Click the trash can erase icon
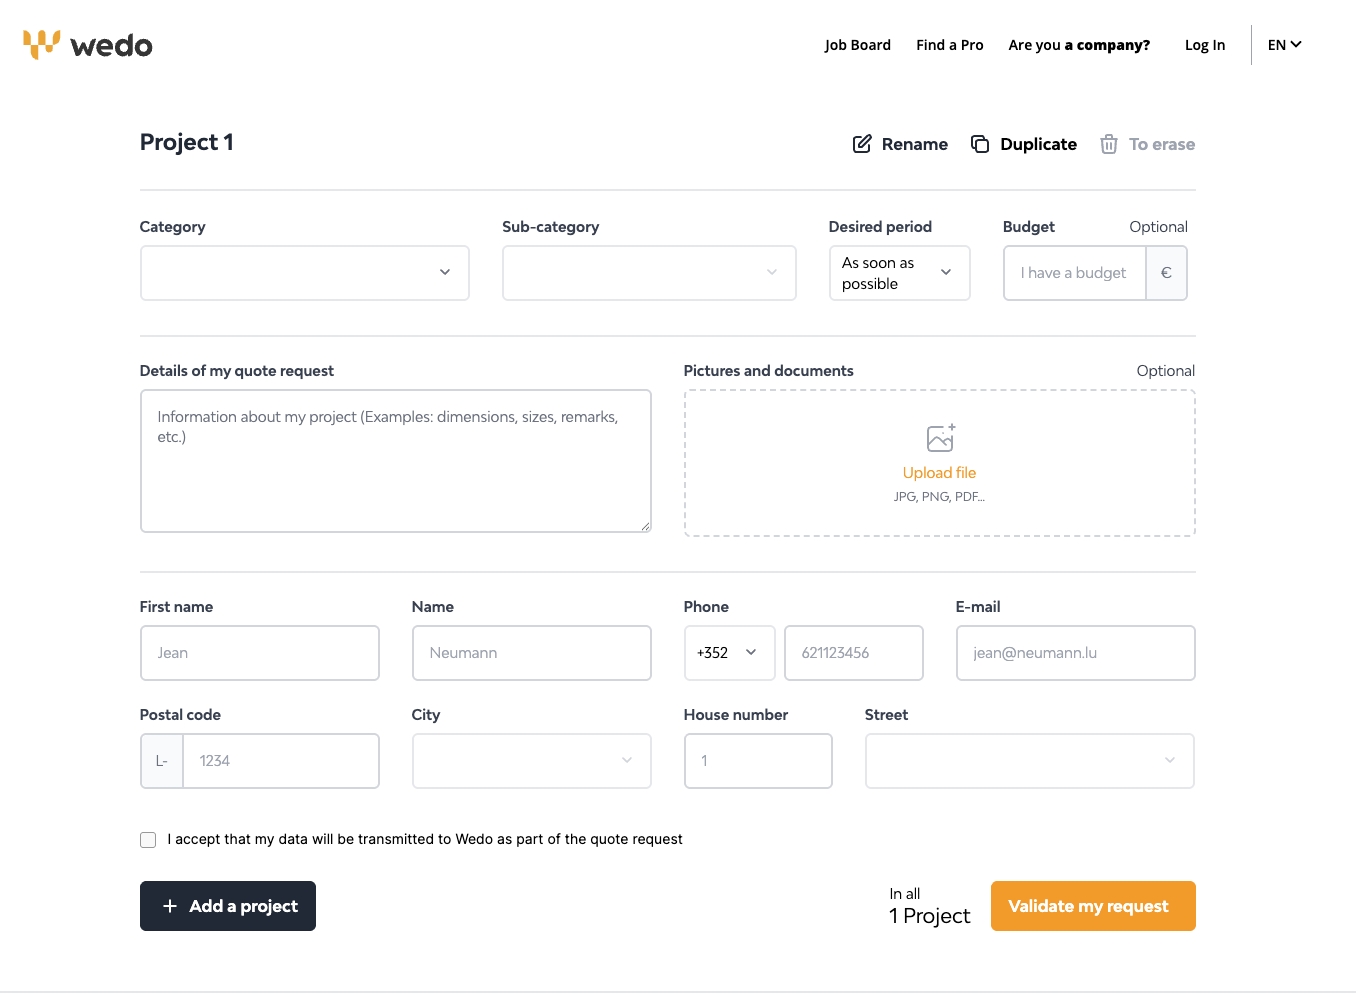 [x=1109, y=144]
